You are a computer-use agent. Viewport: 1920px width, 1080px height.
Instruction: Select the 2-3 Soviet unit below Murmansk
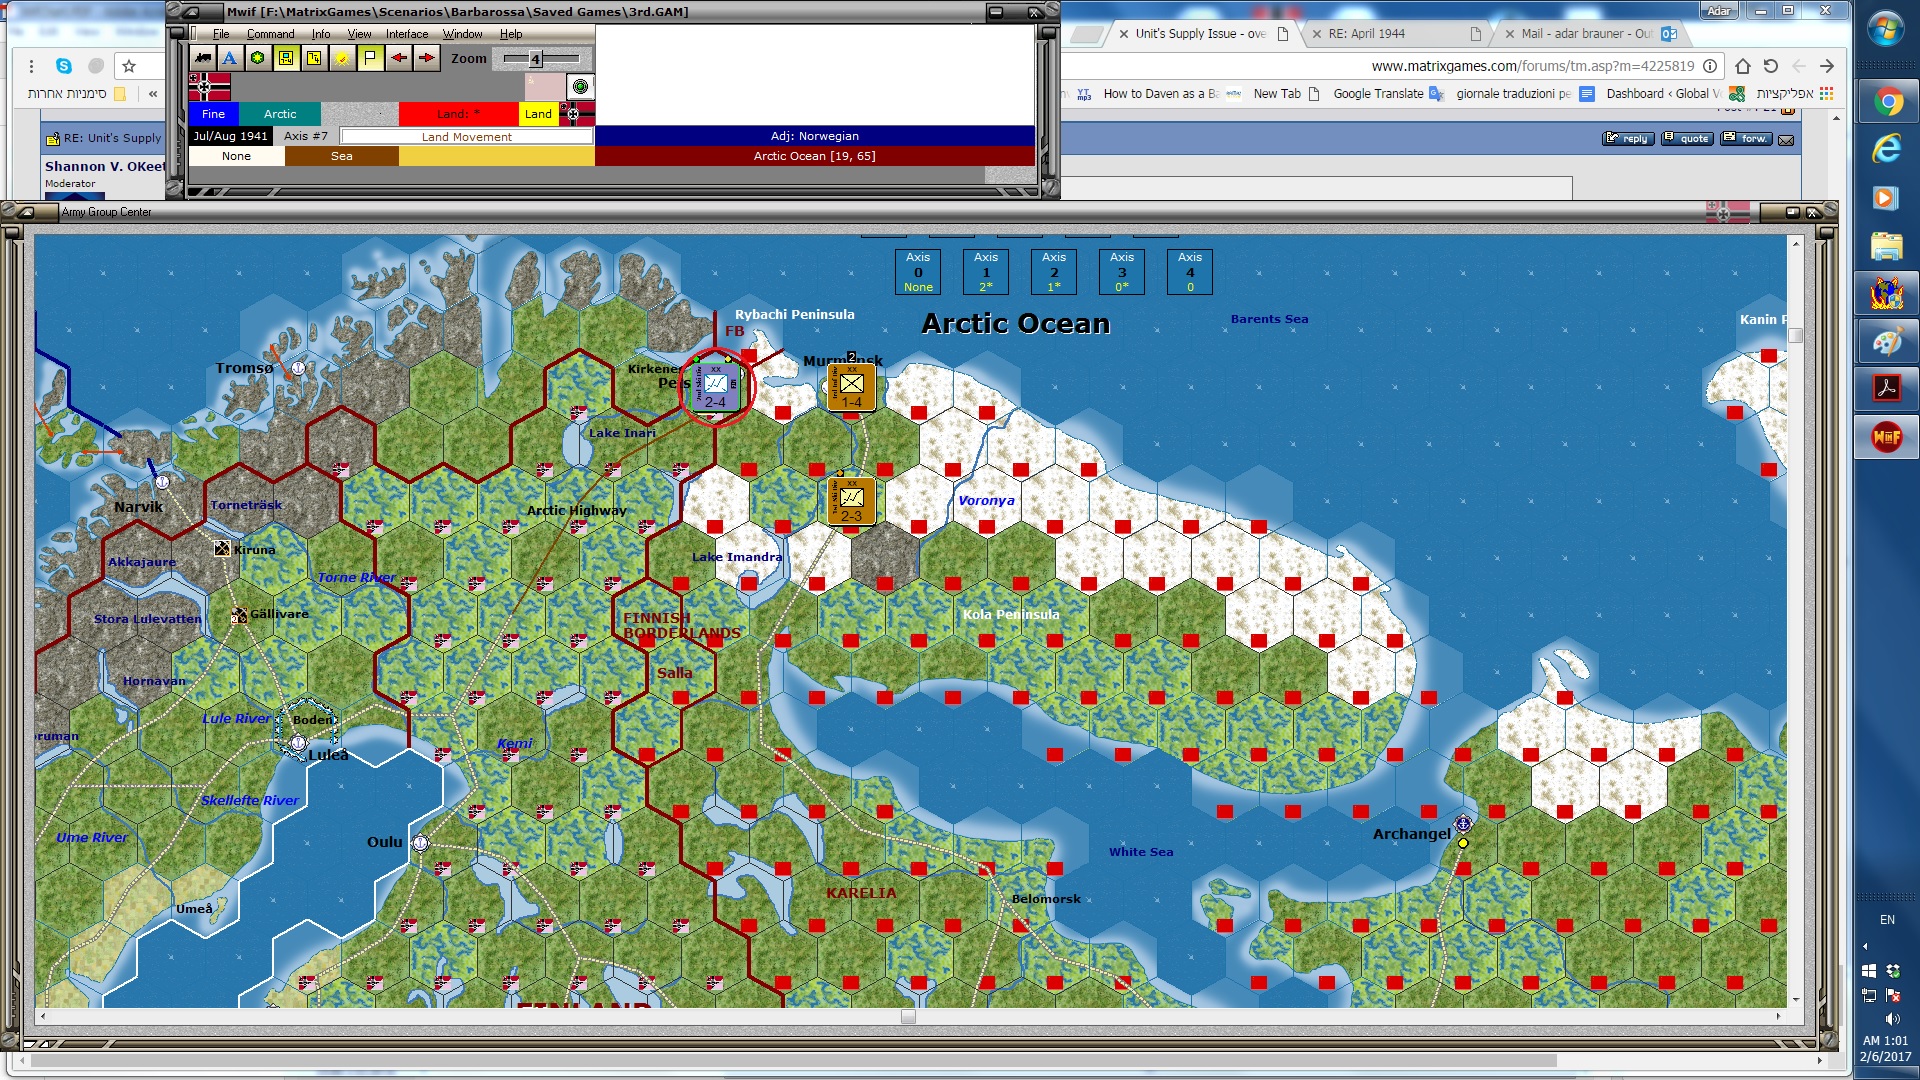(x=852, y=500)
